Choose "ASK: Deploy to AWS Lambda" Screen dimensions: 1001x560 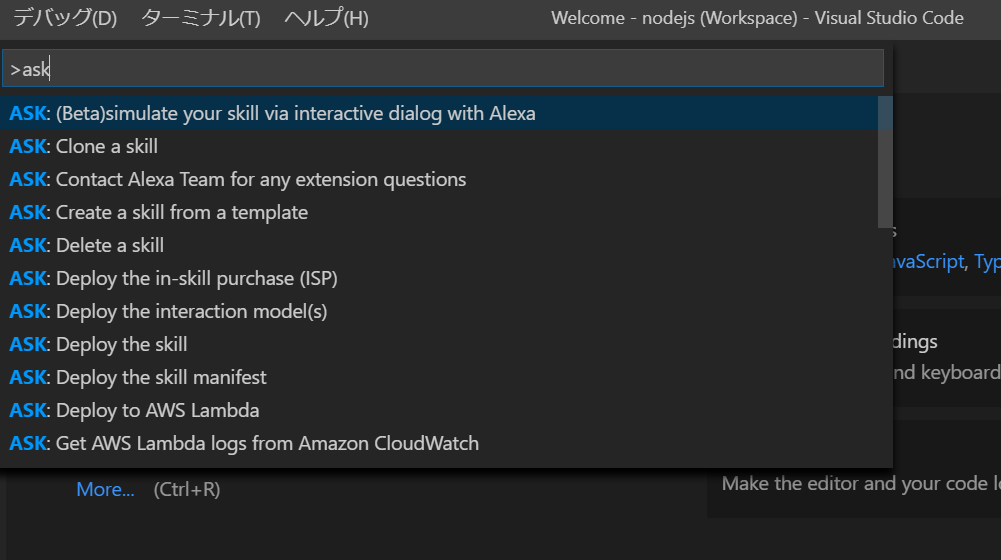[x=135, y=410]
